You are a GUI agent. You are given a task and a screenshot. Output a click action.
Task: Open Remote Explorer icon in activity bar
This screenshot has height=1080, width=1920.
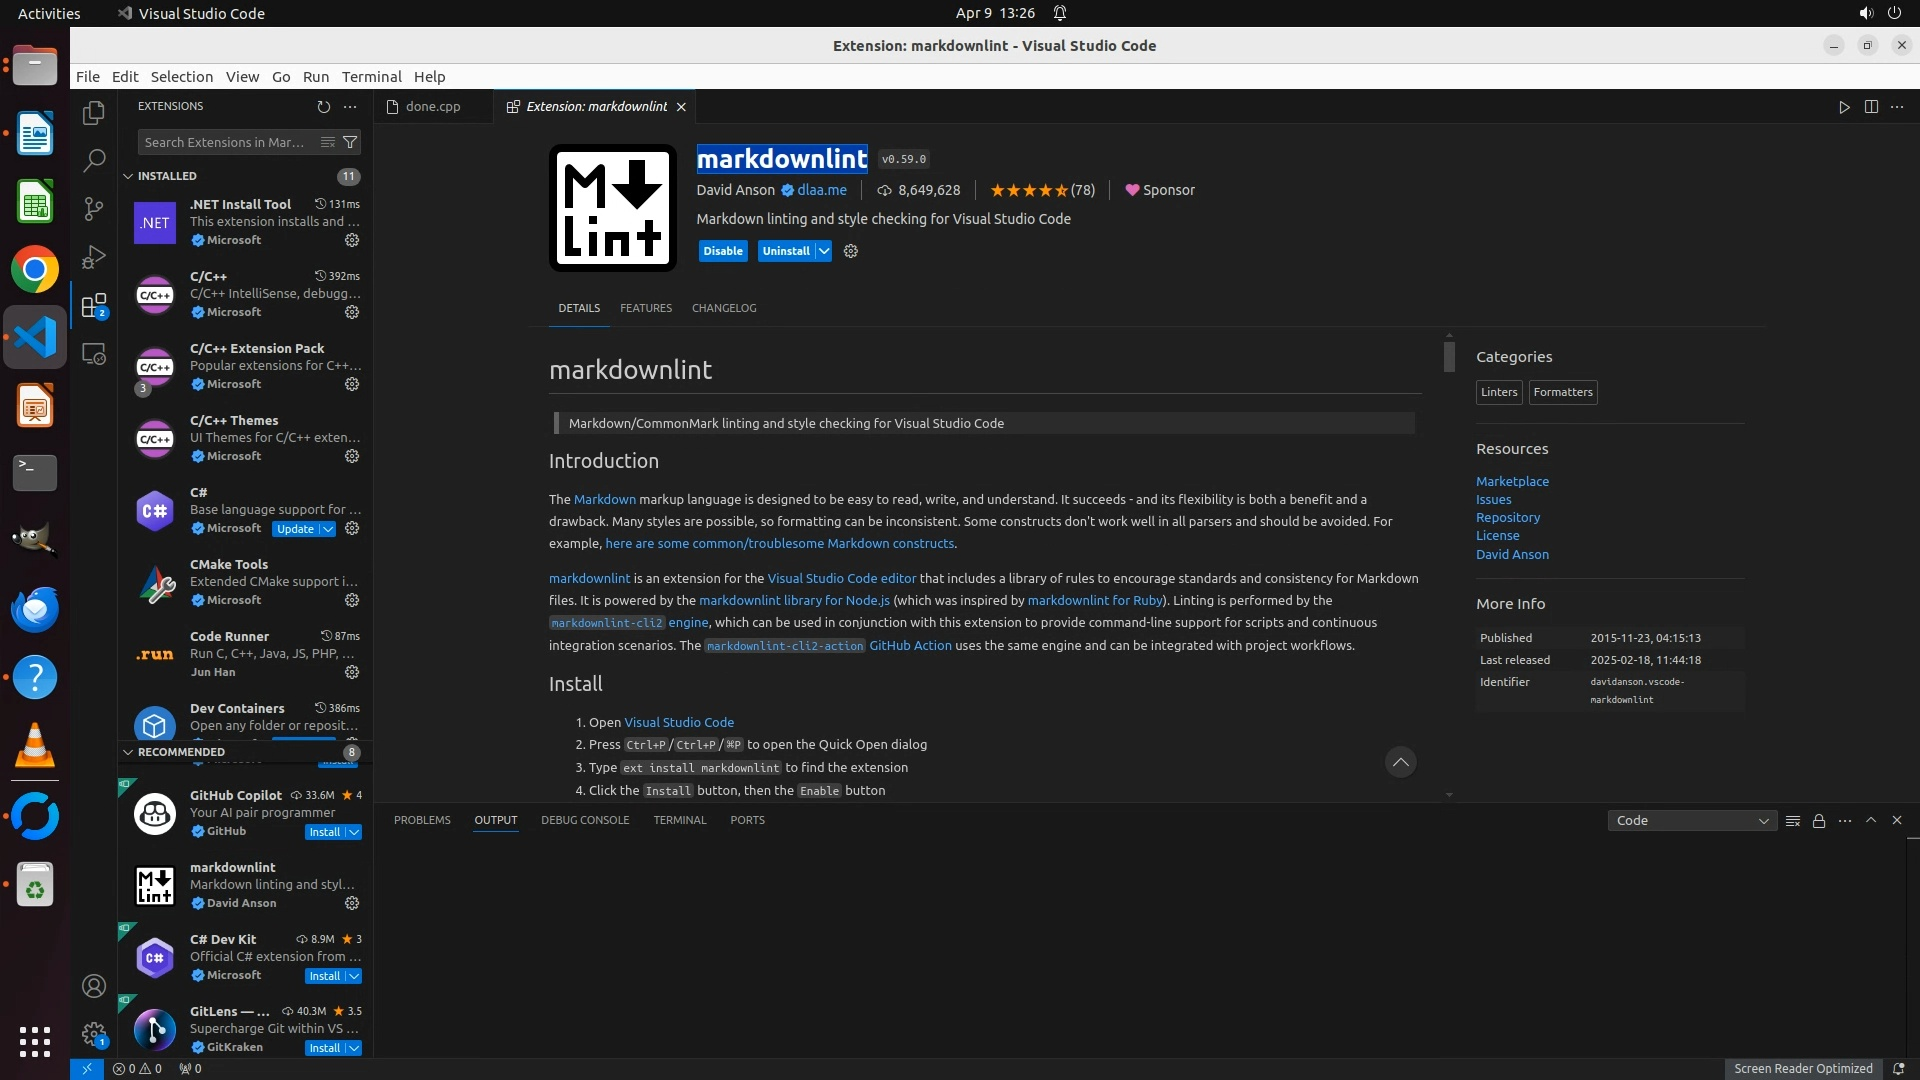point(94,354)
